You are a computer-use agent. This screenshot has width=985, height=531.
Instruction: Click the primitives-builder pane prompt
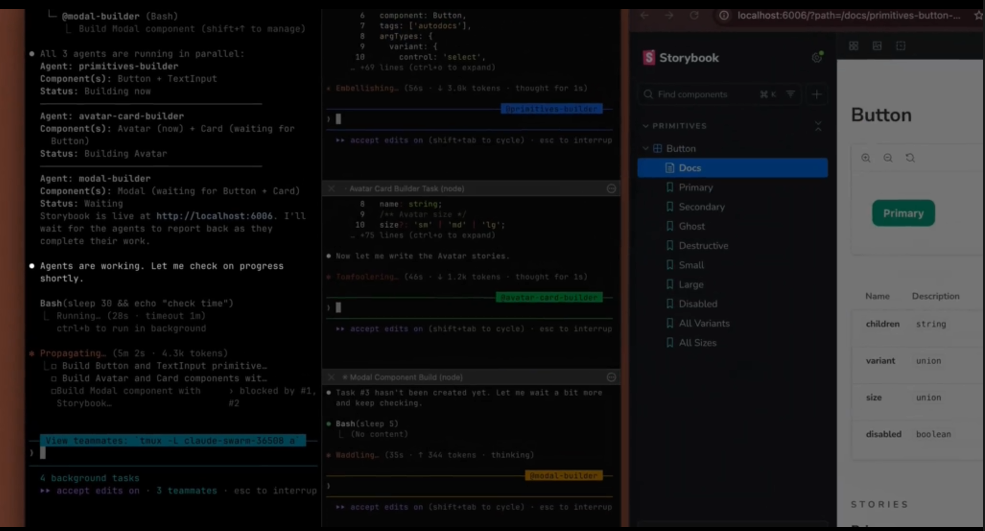468,119
